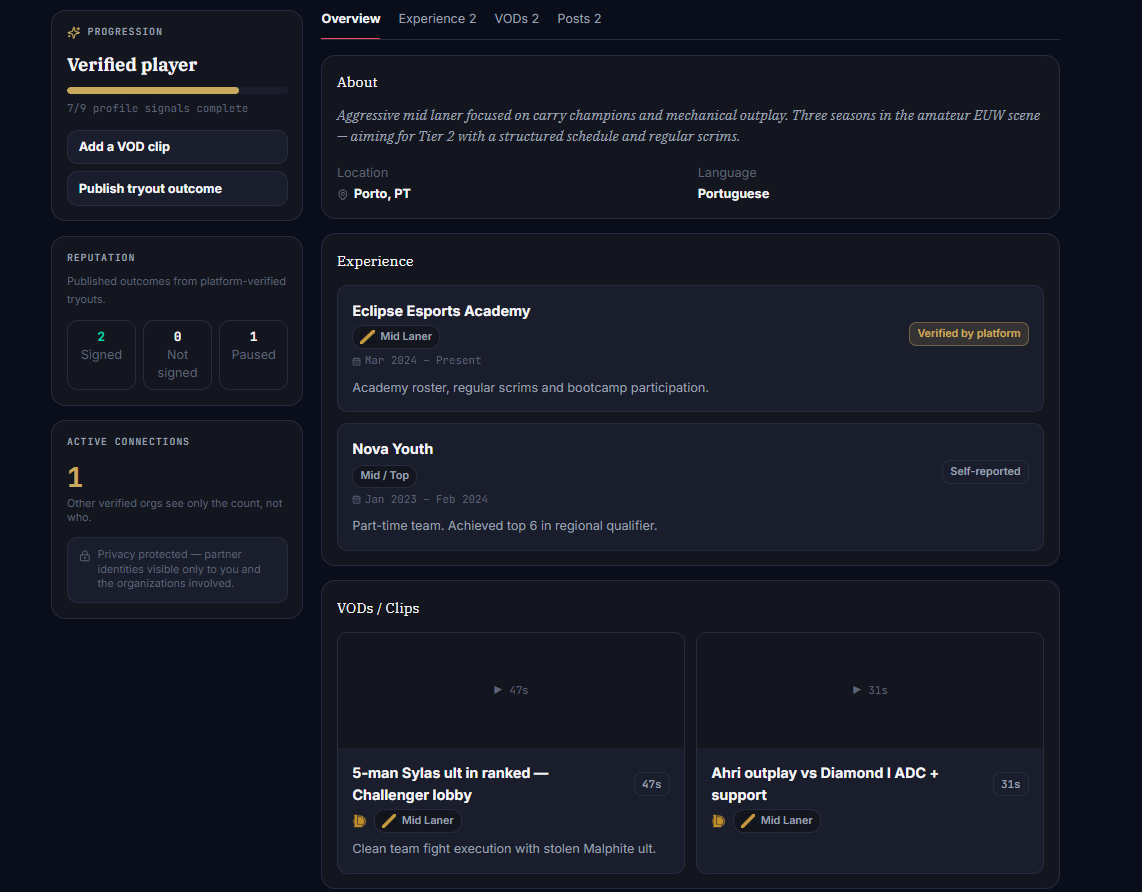Select the Mid / Top role tag

coord(385,475)
